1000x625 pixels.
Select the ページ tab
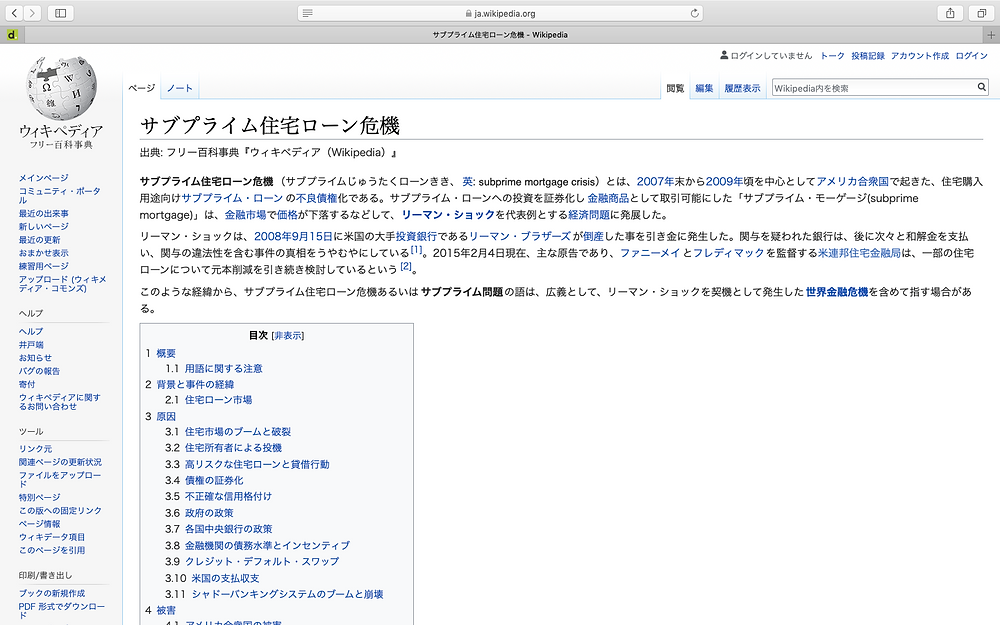(142, 88)
